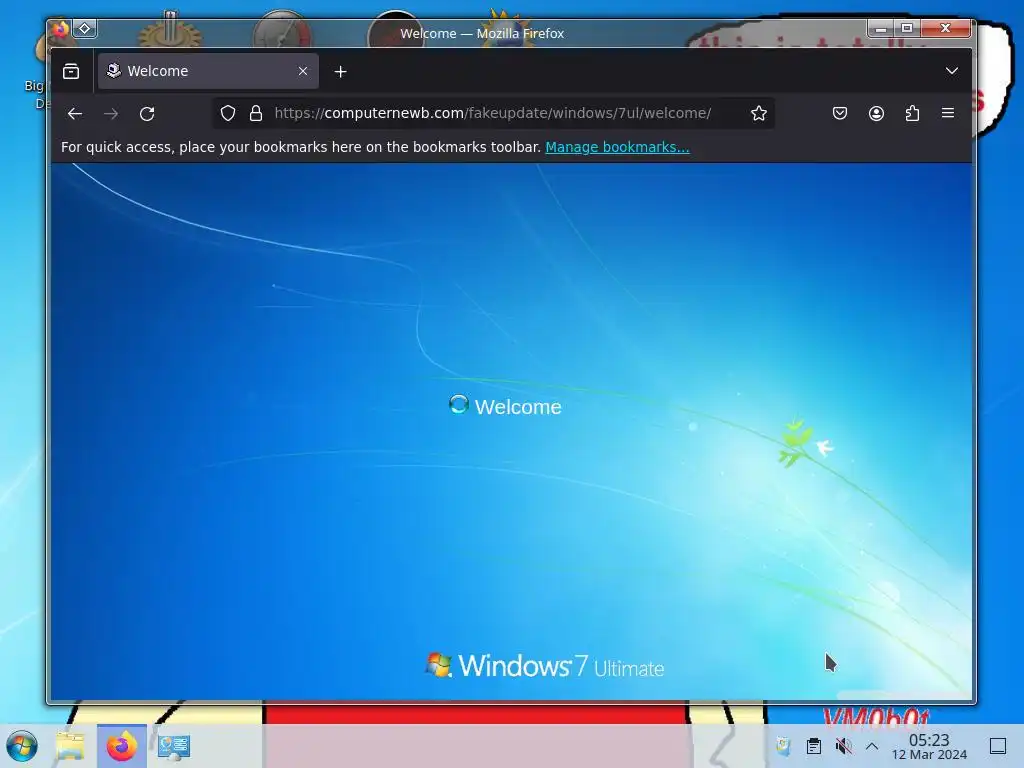This screenshot has height=768, width=1024.
Task: Click the Welcome text on the page
Action: (x=518, y=407)
